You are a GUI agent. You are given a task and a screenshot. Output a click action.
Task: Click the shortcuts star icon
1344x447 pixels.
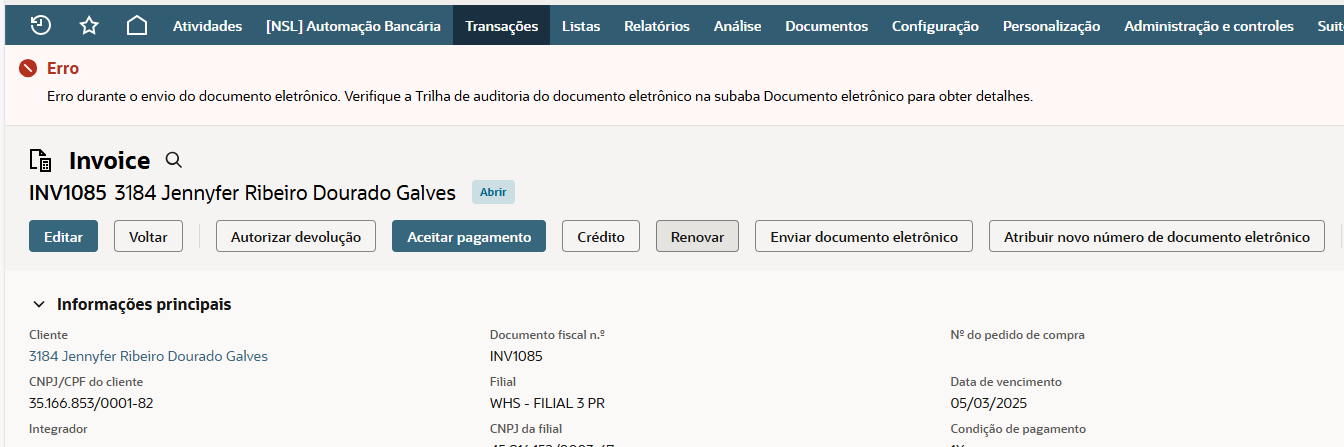[x=89, y=26]
